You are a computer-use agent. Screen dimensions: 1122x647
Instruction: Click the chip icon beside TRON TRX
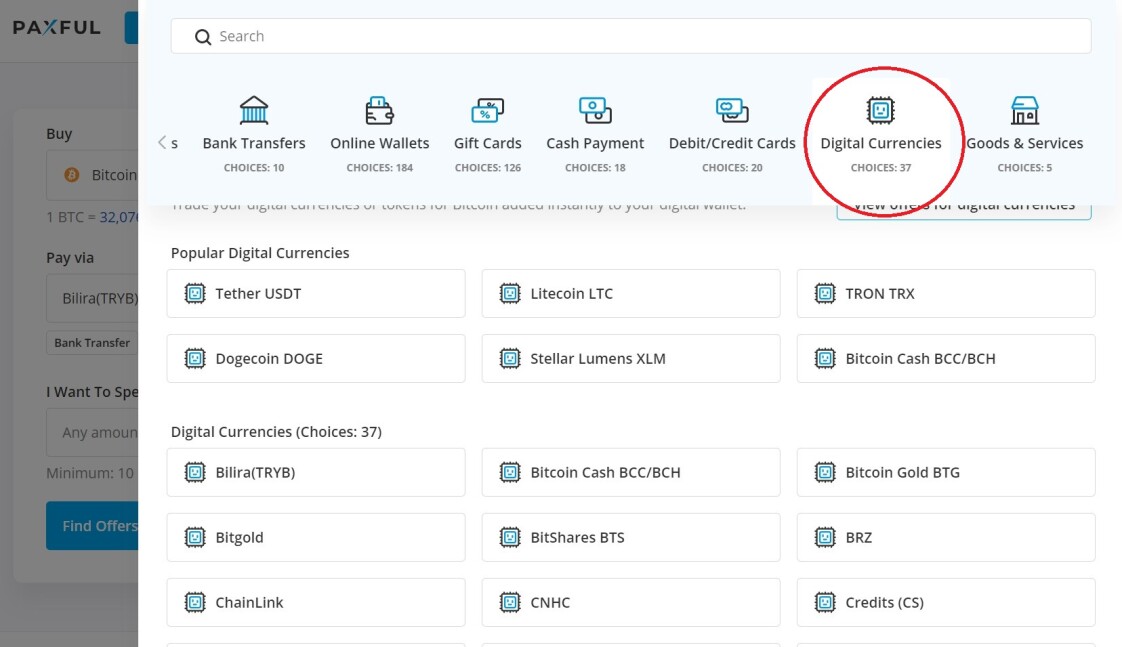point(825,293)
